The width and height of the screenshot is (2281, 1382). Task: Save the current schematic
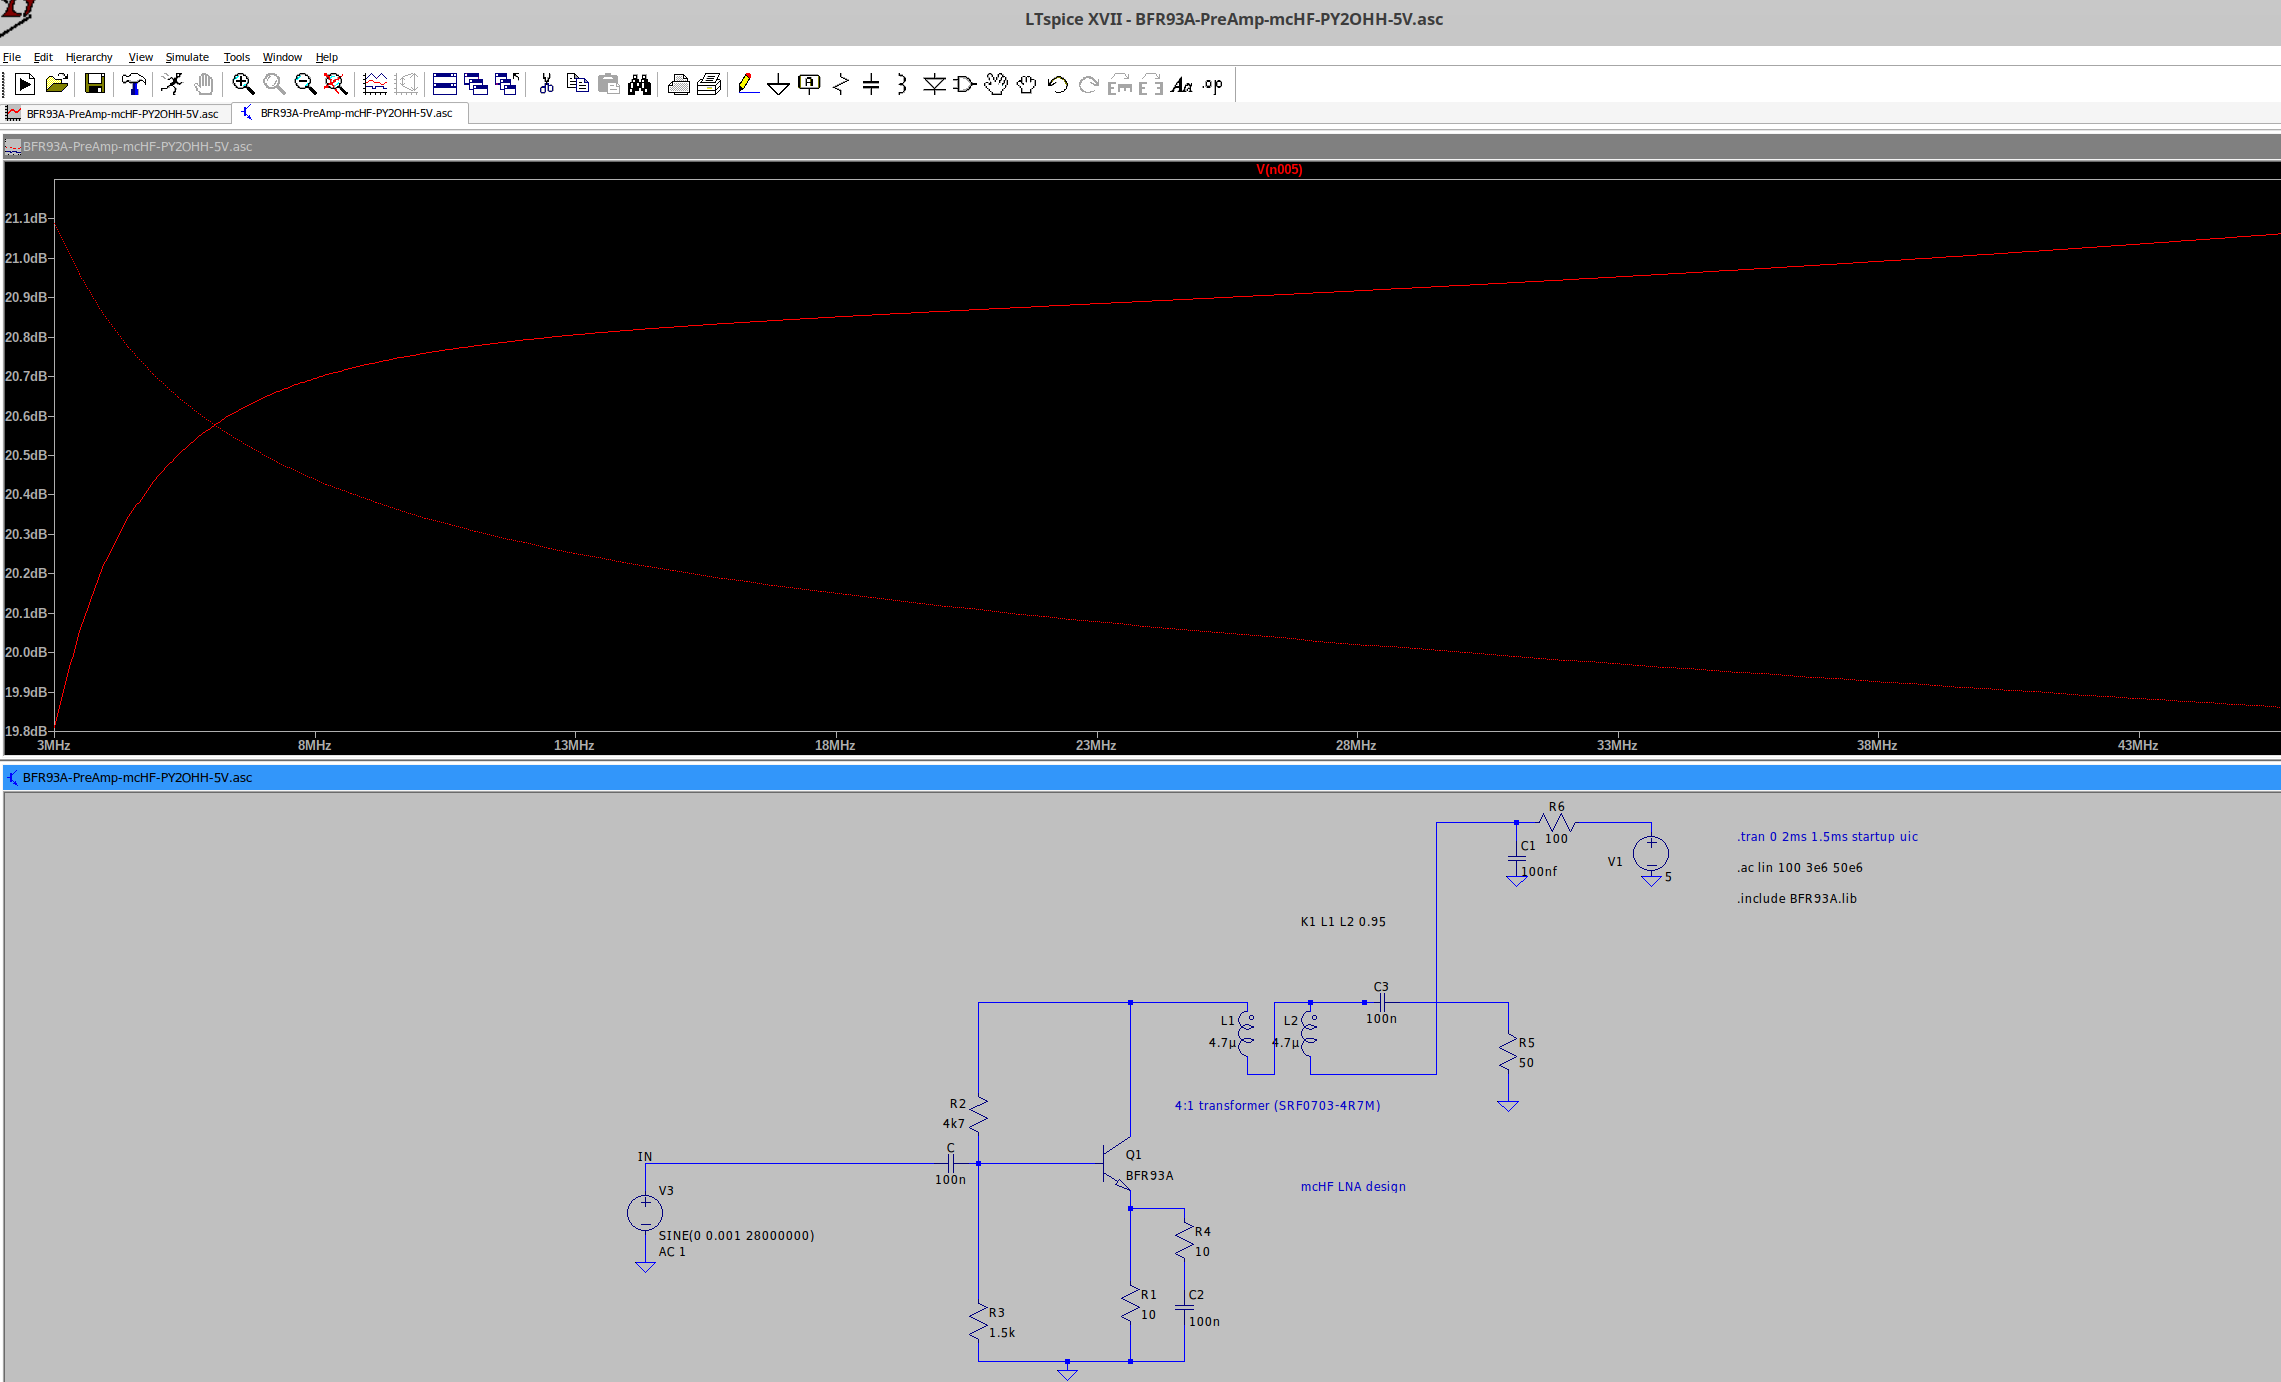(x=95, y=85)
